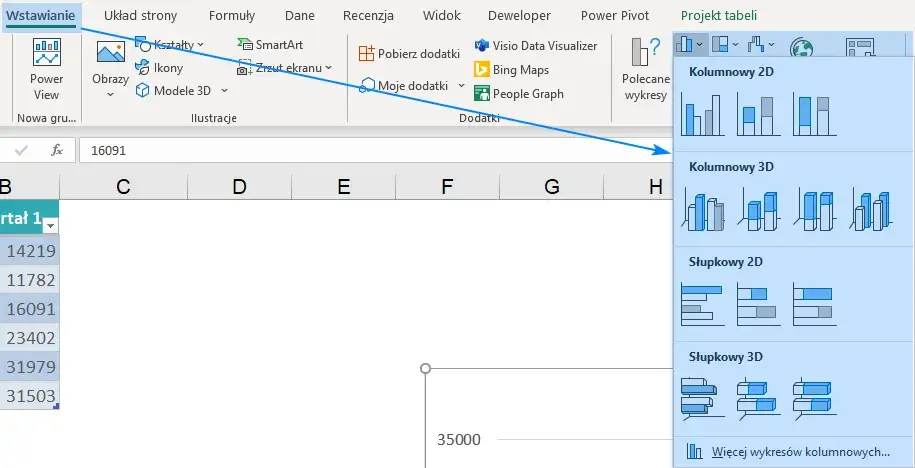The image size is (915, 468).
Task: Launch the People Graph add-in
Action: (519, 94)
